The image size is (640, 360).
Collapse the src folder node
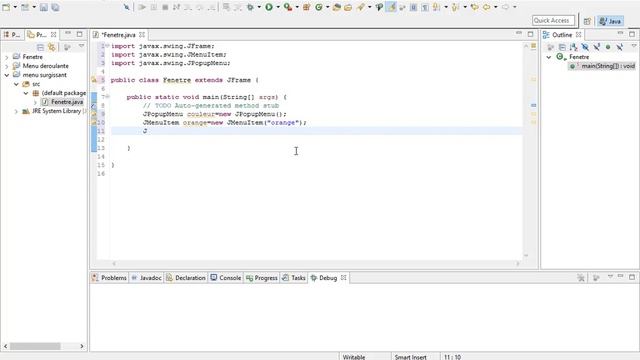click(x=16, y=84)
